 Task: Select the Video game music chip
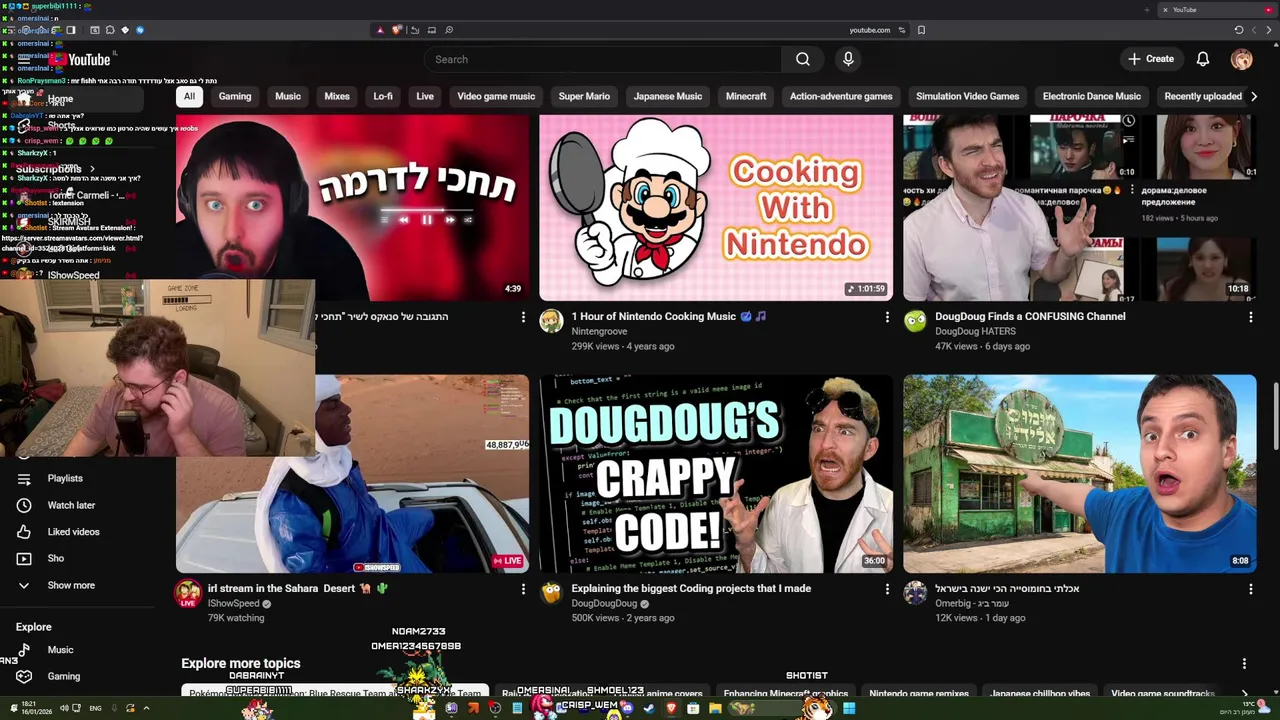tap(496, 96)
